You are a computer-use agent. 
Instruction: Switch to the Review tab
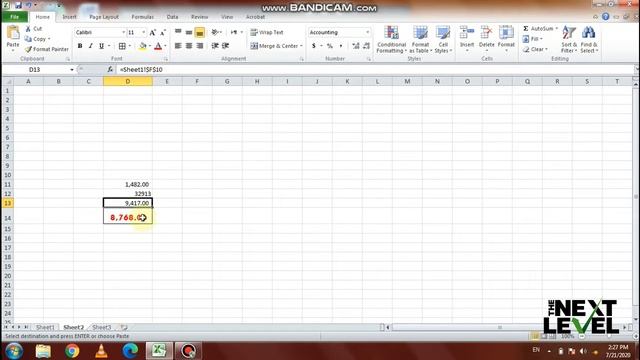click(199, 17)
